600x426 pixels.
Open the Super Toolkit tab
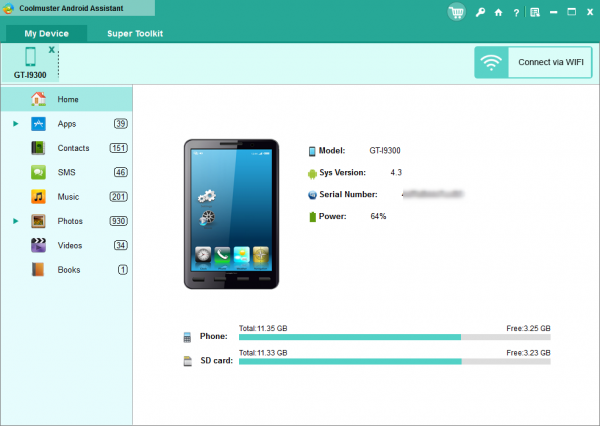(135, 33)
